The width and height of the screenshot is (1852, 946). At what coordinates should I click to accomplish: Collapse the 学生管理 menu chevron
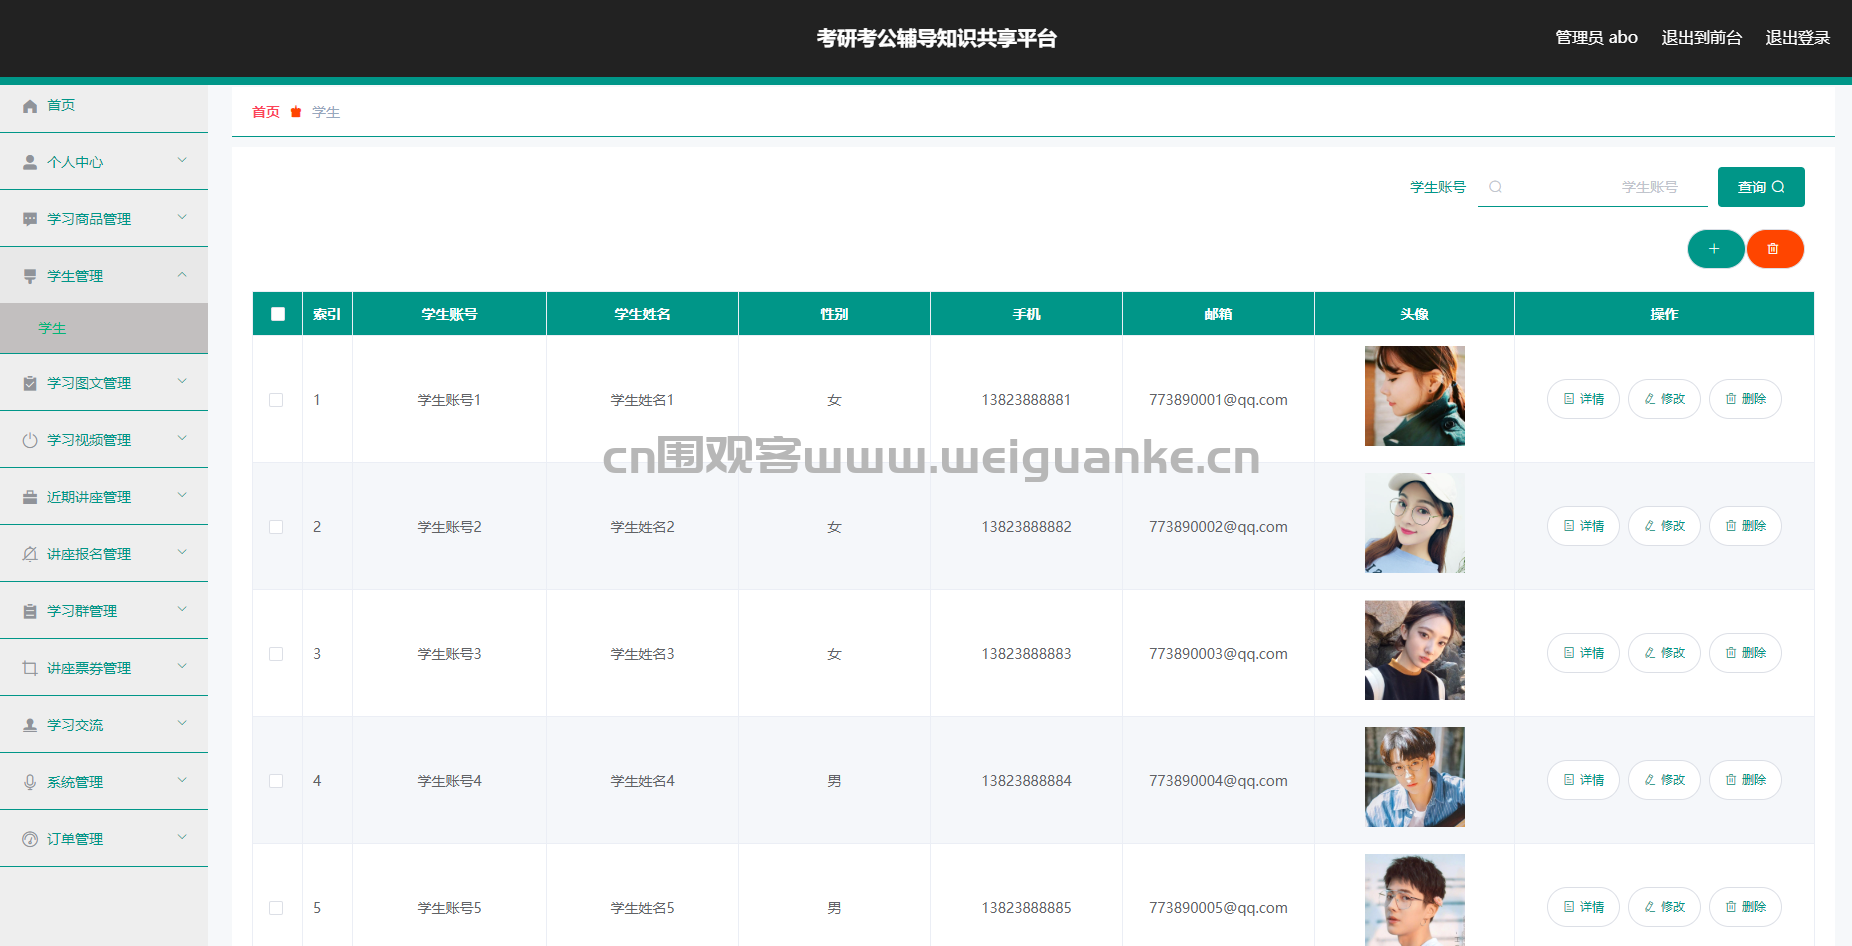click(182, 274)
